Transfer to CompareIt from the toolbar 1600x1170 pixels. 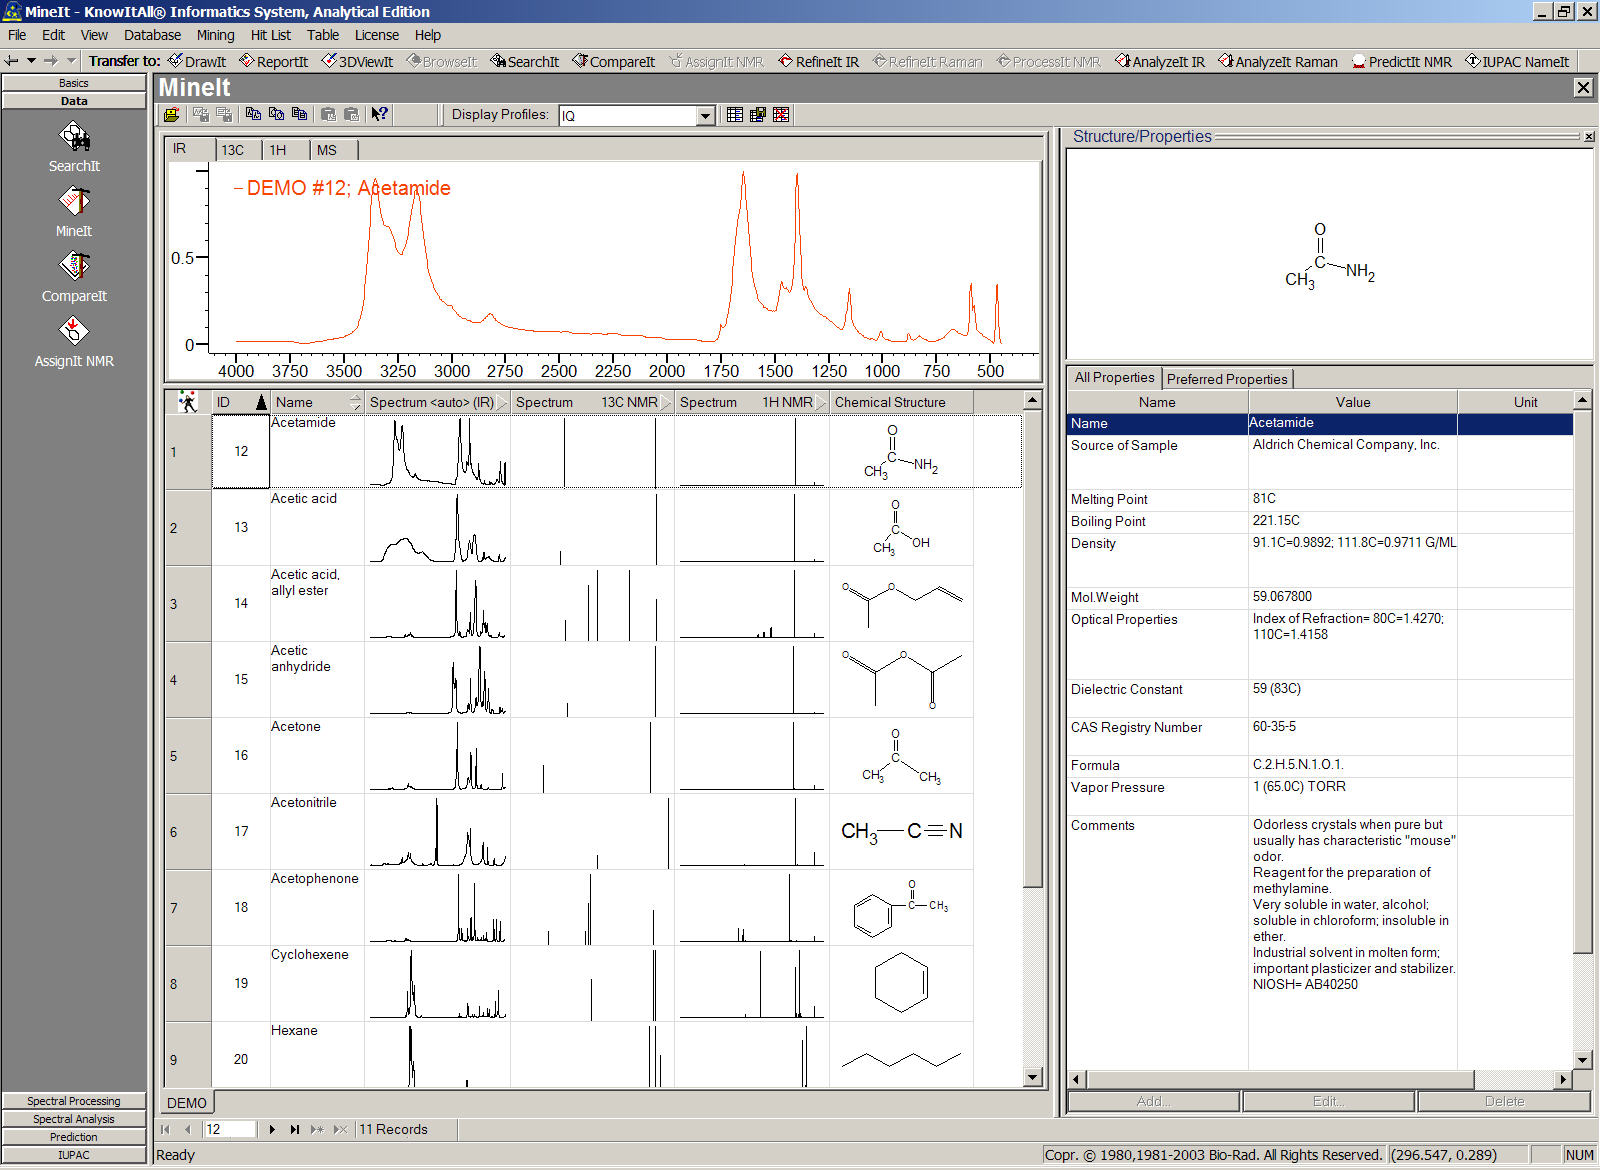click(x=613, y=61)
